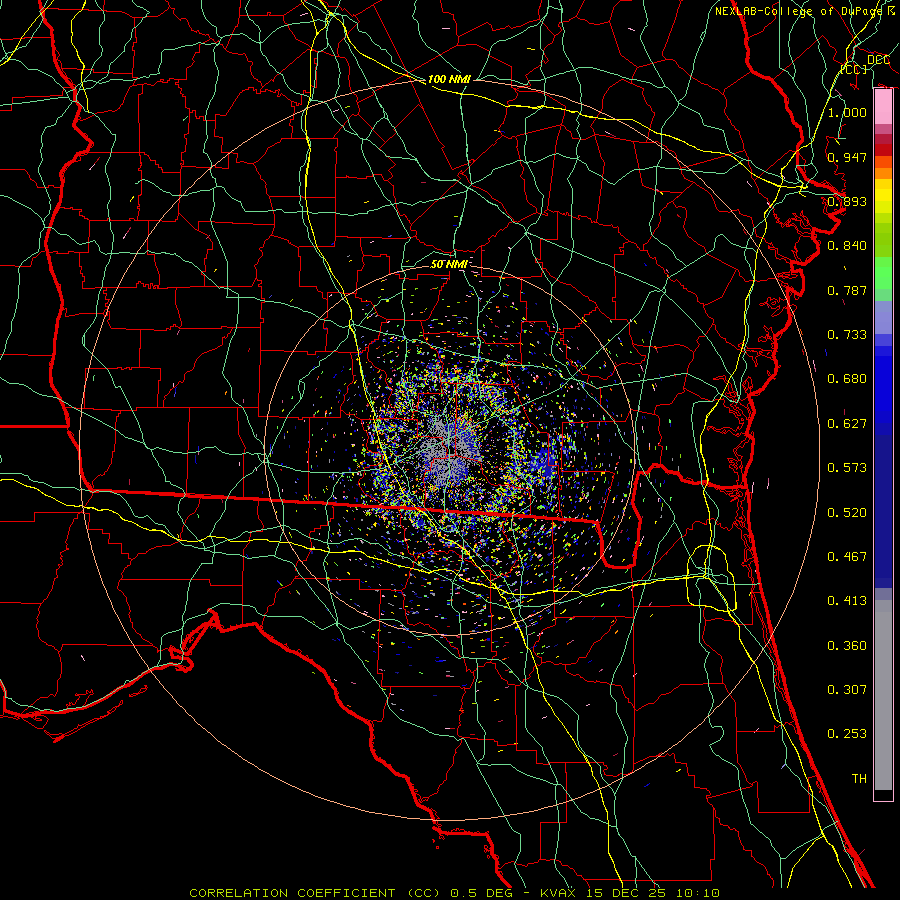Click the "100 NMI" range ring label
This screenshot has width=900, height=900.
[x=449, y=79]
